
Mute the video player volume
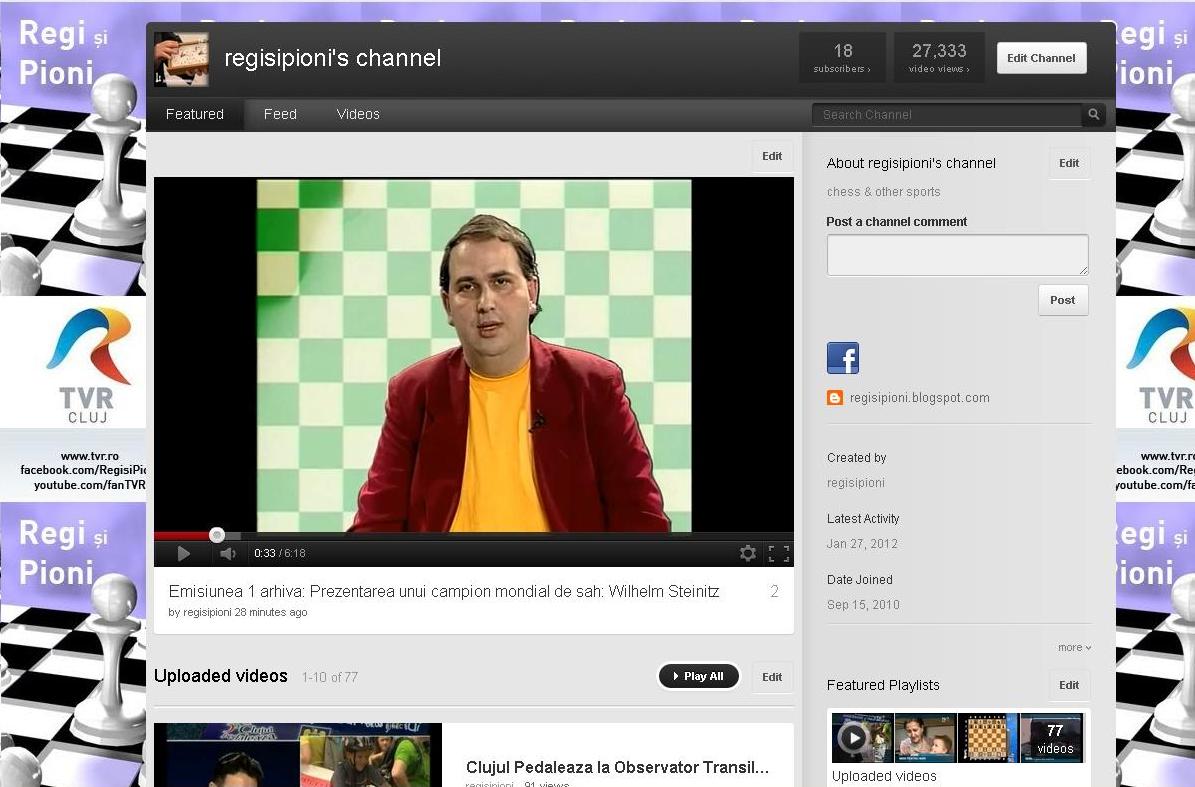coord(228,553)
